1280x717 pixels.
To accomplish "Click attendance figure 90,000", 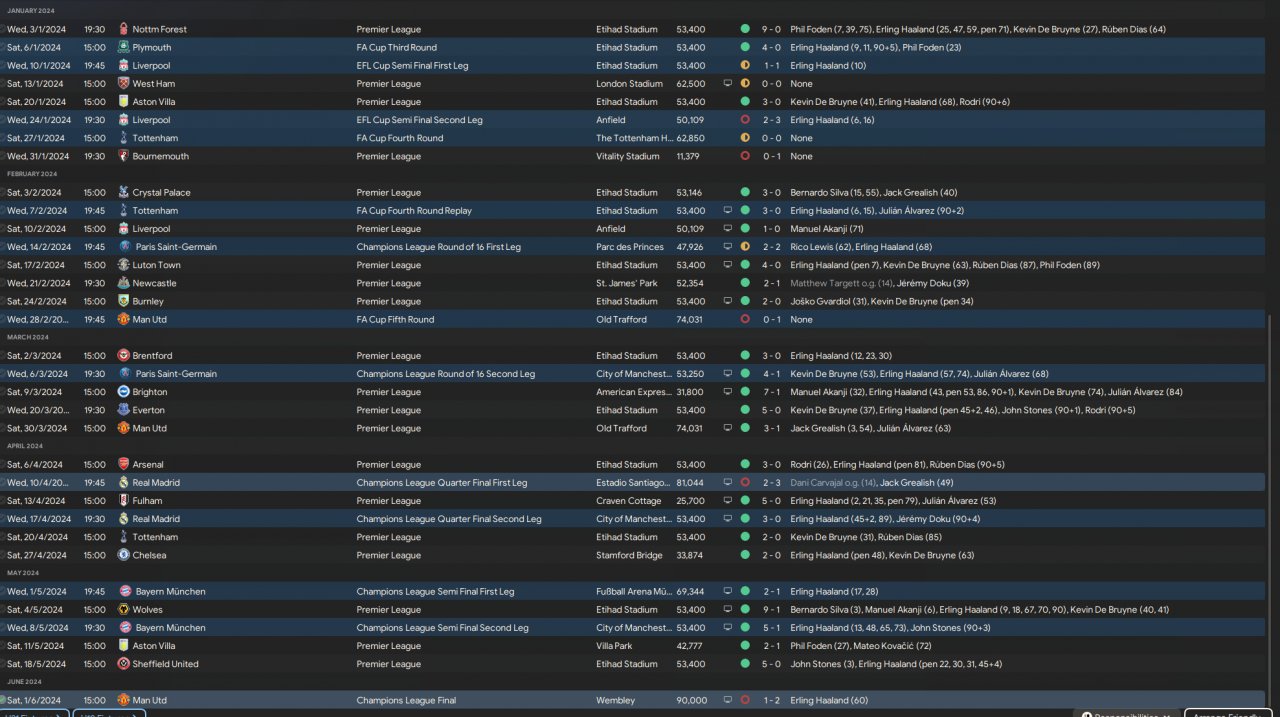I will [x=691, y=700].
